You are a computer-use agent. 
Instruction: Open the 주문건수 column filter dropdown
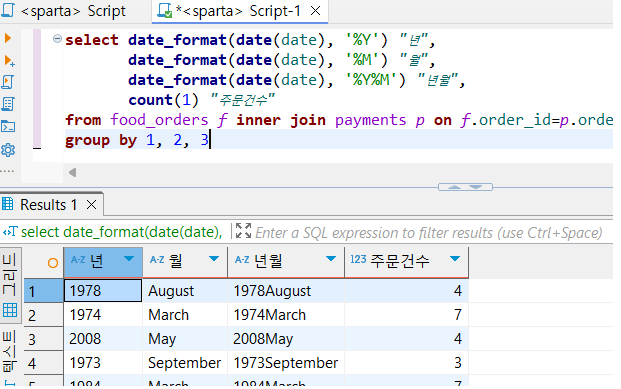click(x=455, y=259)
